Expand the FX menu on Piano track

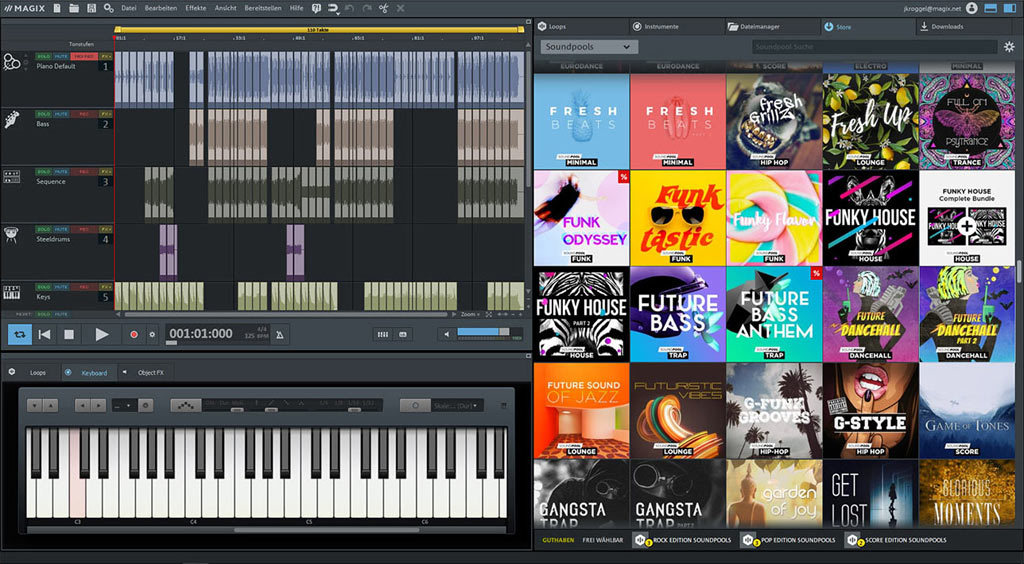[x=106, y=57]
